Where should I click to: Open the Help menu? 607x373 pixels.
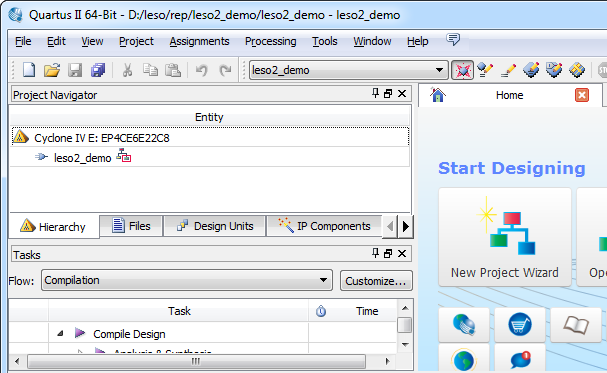coord(418,41)
